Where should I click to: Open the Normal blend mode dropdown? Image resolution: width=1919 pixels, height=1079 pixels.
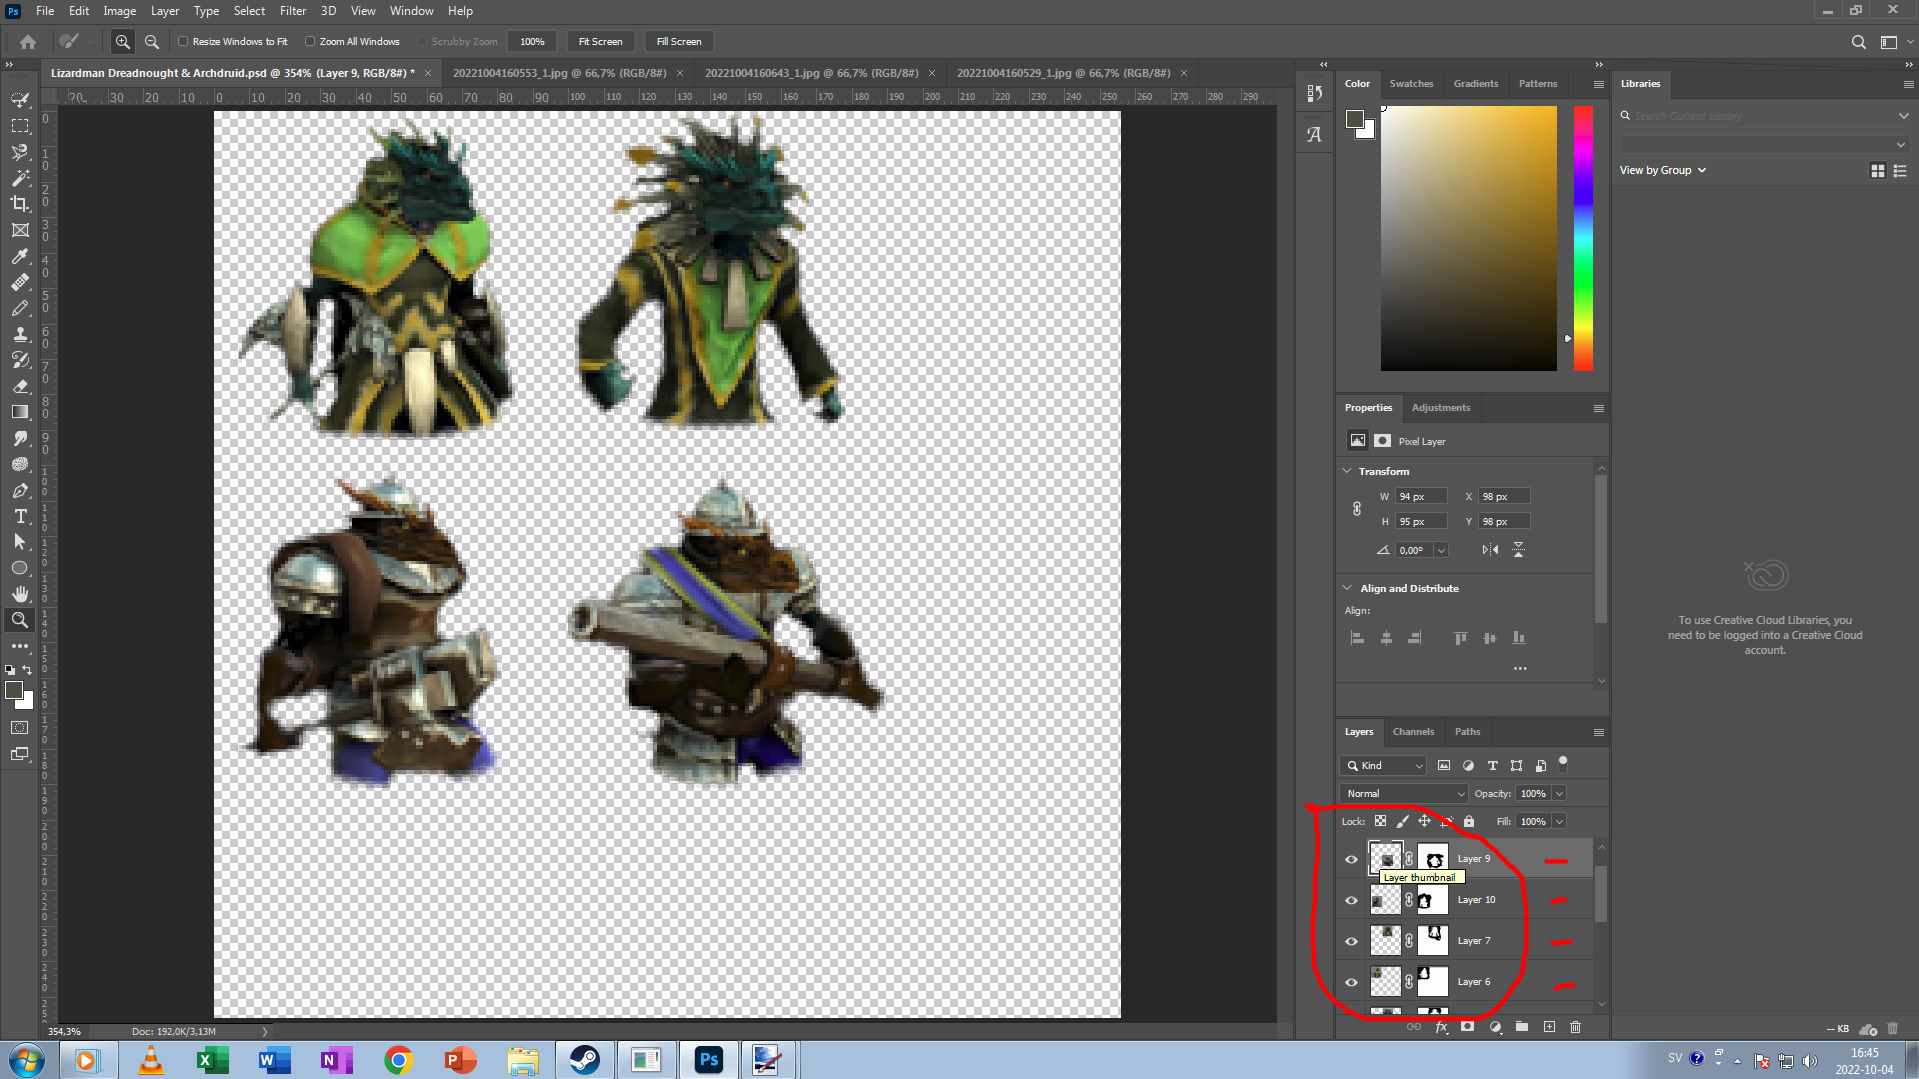[x=1403, y=793]
